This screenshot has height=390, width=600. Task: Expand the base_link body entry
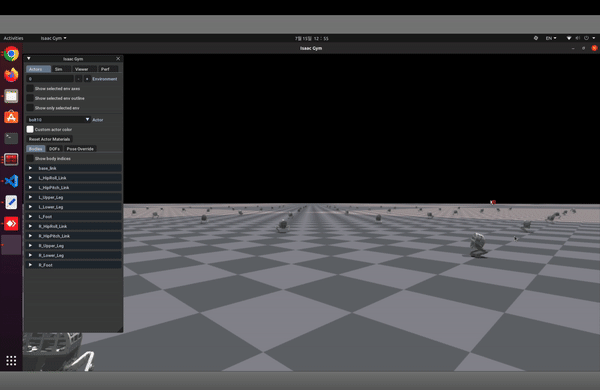point(74,168)
